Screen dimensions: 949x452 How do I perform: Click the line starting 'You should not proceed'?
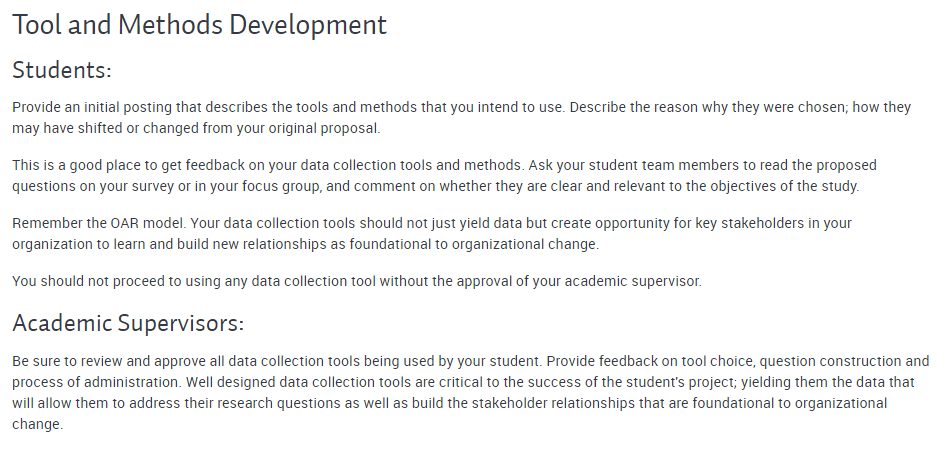[356, 281]
